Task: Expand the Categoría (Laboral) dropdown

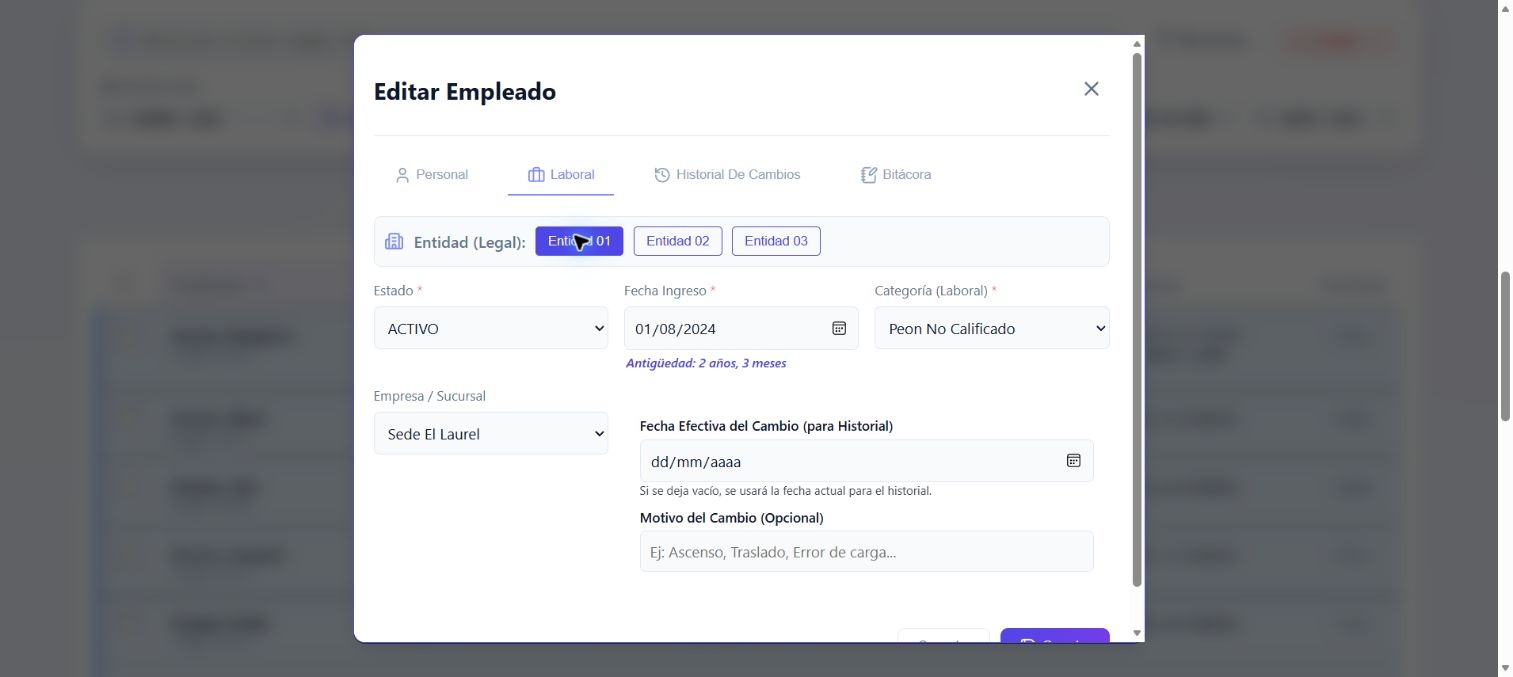Action: 992,328
